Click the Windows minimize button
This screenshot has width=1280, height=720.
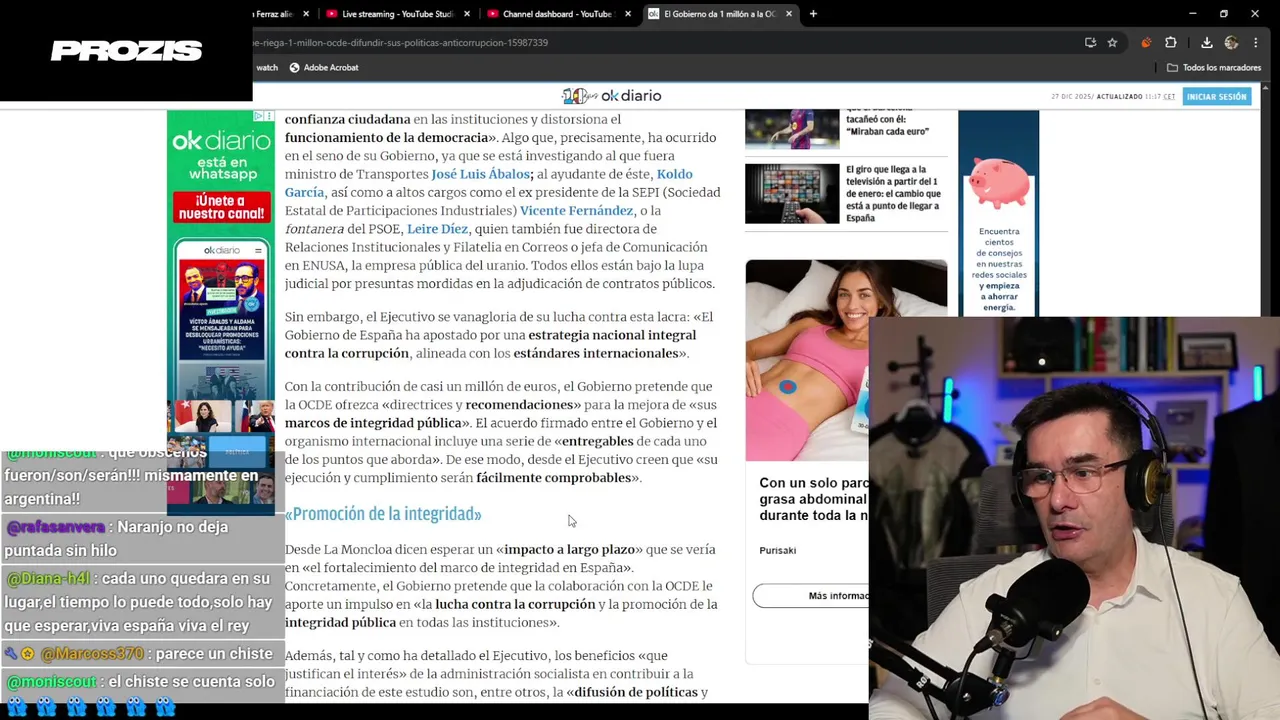(1192, 14)
